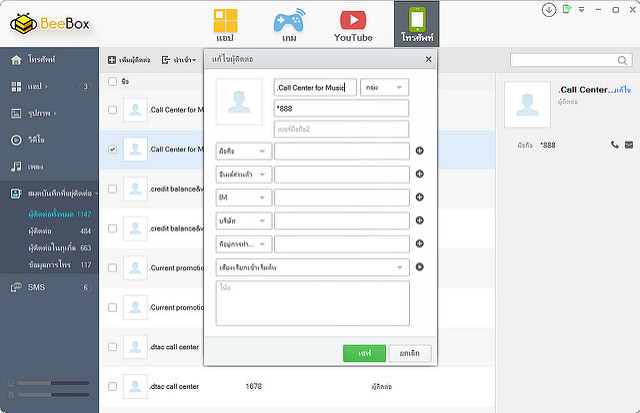Open the address type dropdown

click(243, 244)
